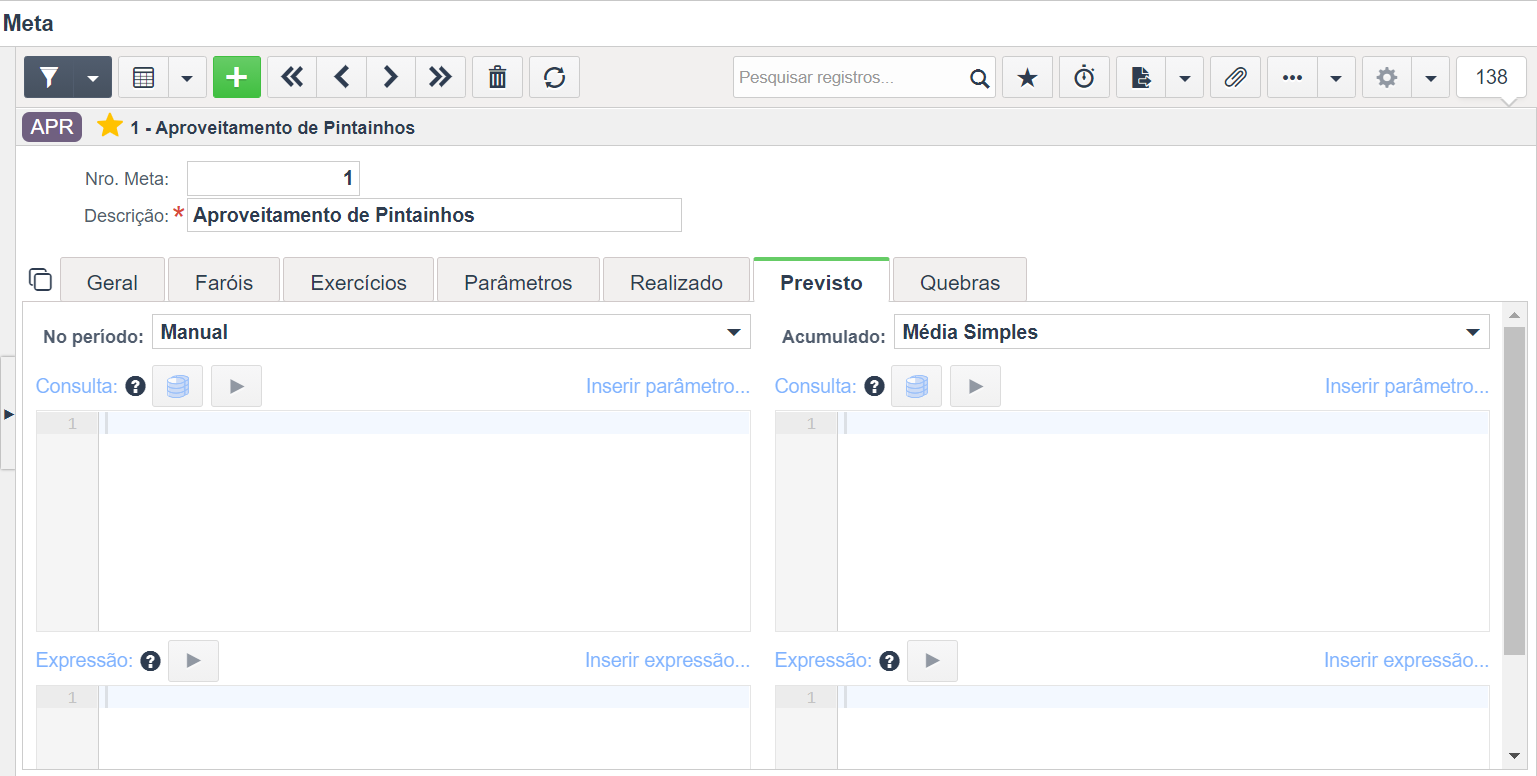Click Inserir parâmetro link under Acumulado

(x=1407, y=386)
